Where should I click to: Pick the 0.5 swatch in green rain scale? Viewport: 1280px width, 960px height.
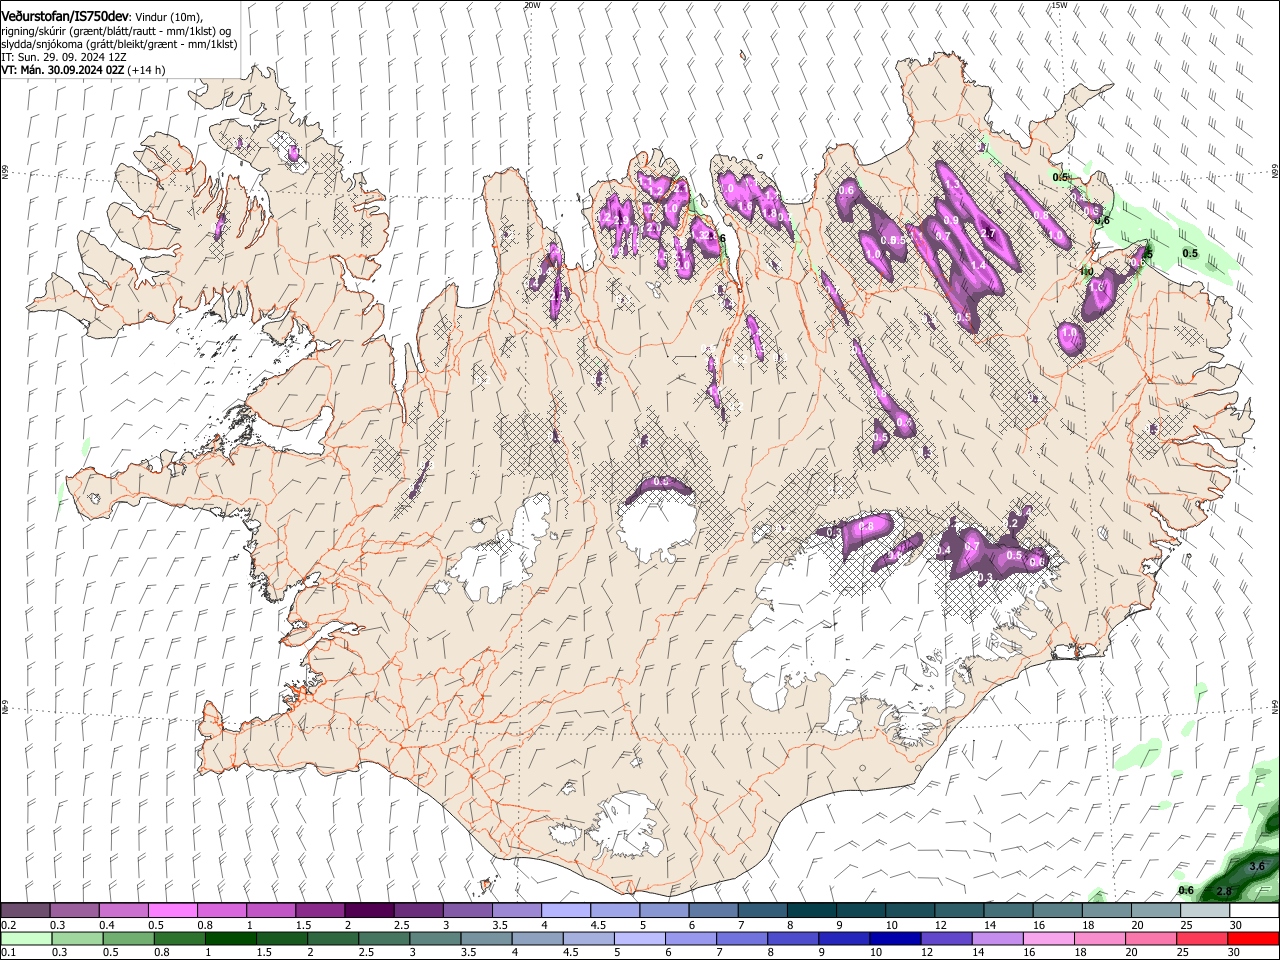click(128, 938)
